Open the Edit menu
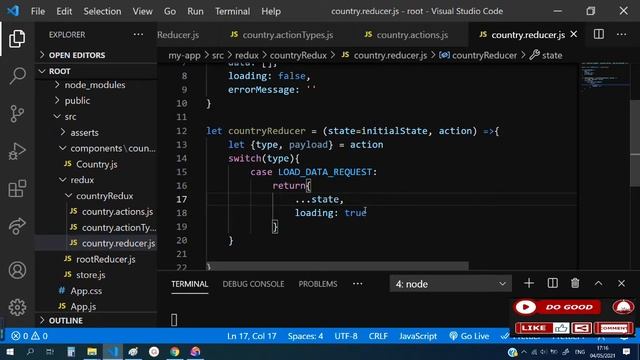 [64, 11]
